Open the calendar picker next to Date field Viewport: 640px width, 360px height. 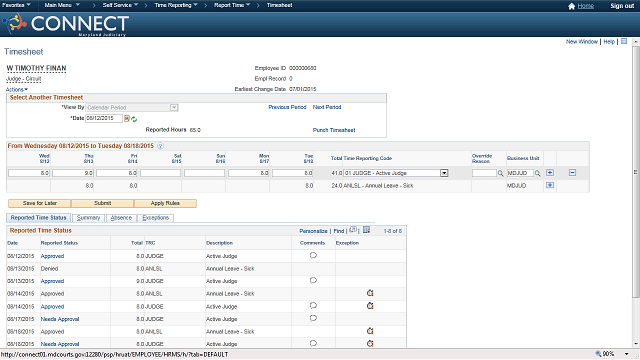127,119
